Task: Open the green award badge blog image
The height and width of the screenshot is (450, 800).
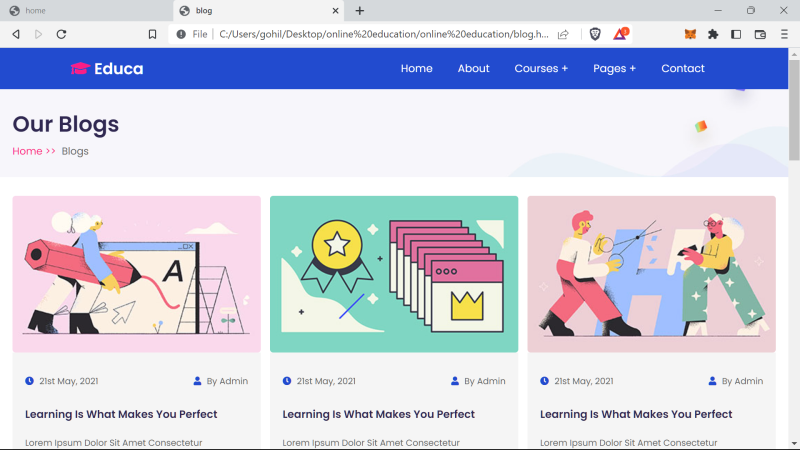Action: coord(394,274)
